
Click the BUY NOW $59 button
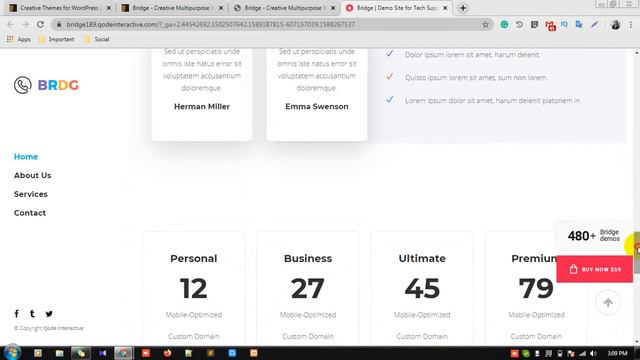pos(595,269)
